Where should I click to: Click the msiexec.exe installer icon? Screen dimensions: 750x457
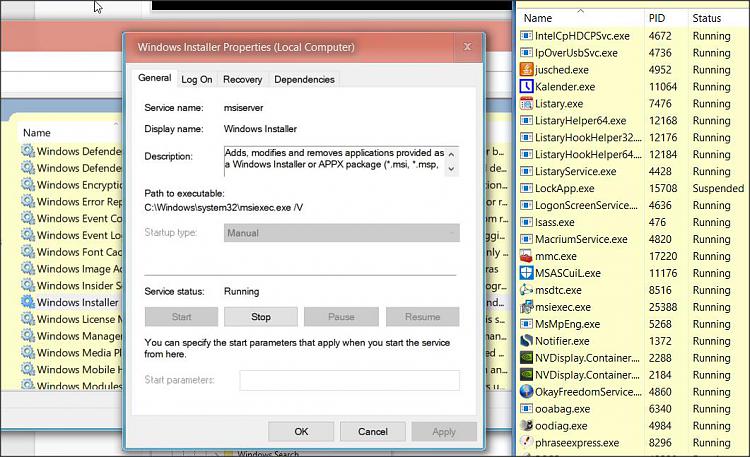pyautogui.click(x=526, y=307)
